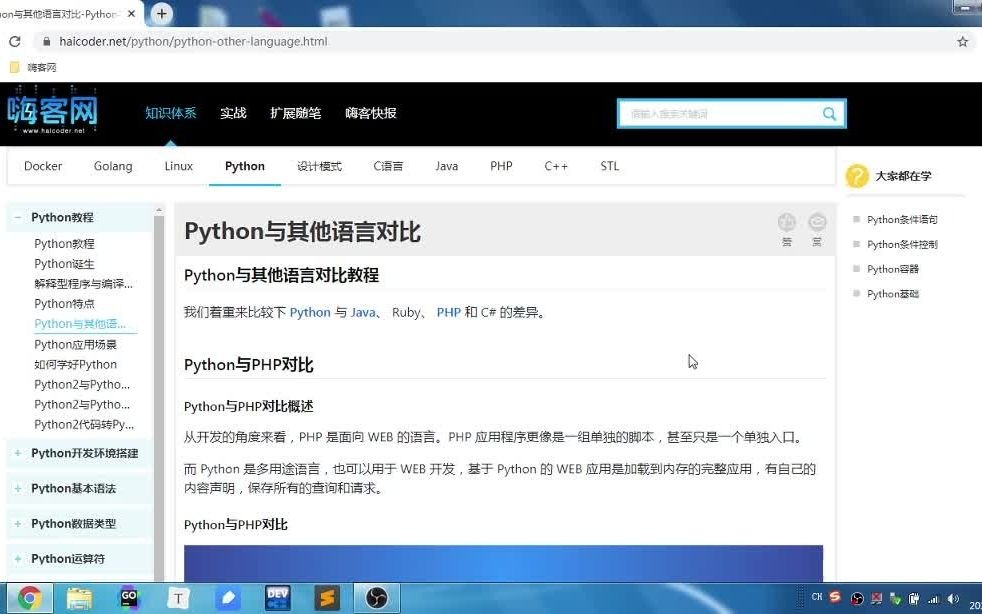Open Sublime Text from the taskbar
This screenshot has width=982, height=614.
(x=327, y=597)
